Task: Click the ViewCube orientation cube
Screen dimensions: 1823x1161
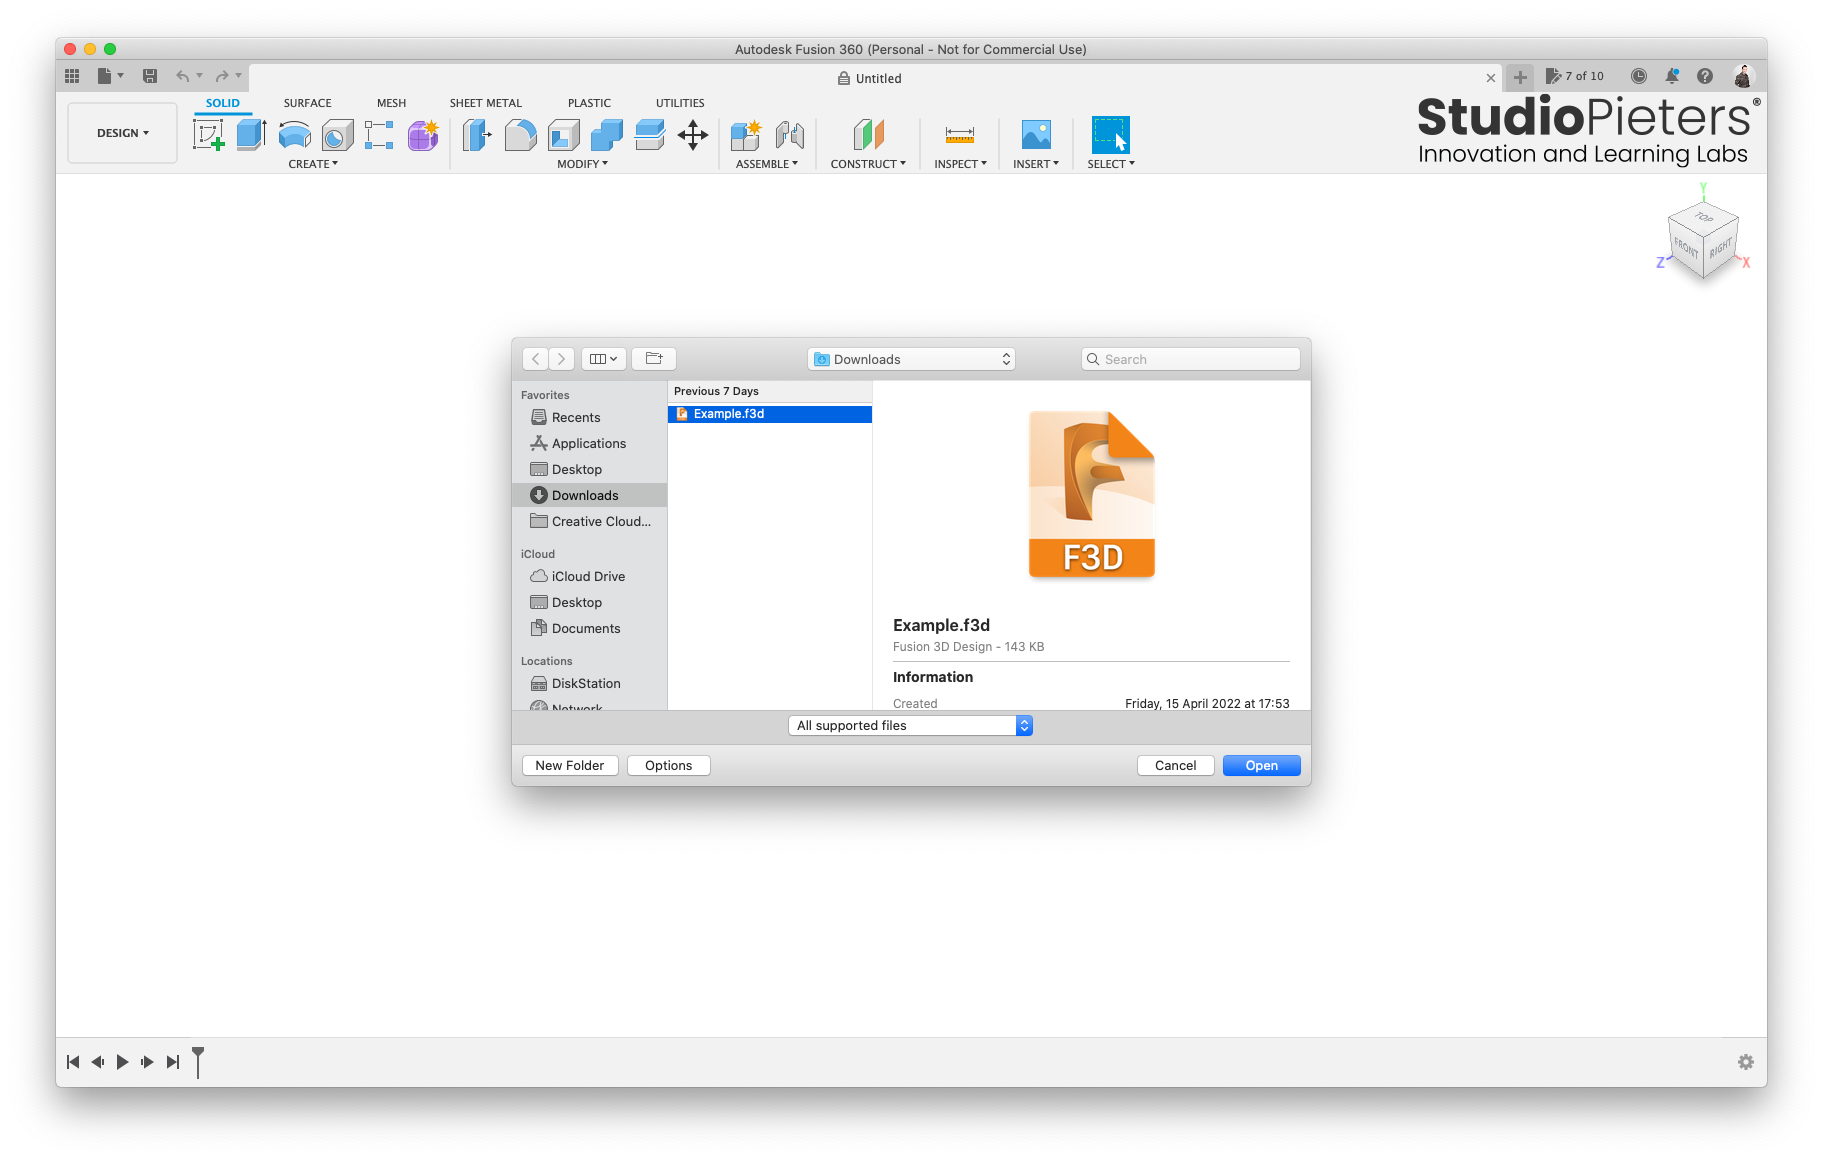Action: point(1703,240)
